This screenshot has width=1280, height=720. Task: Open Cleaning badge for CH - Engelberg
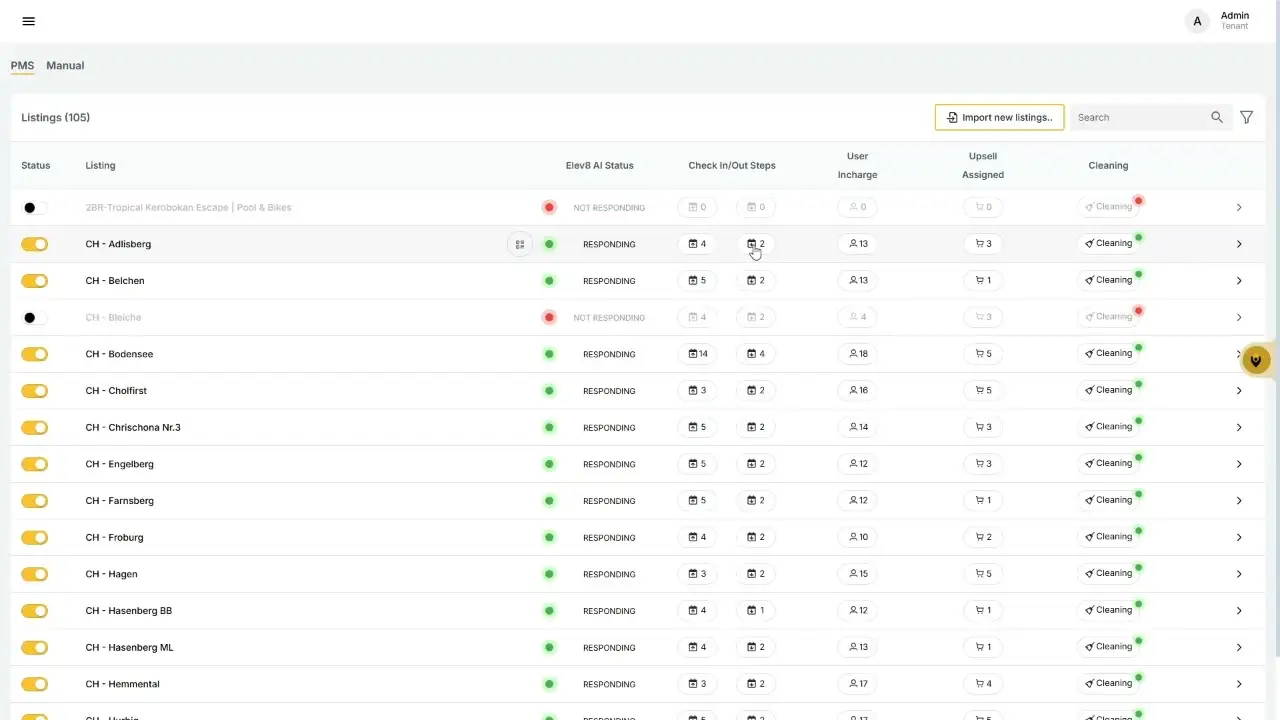tap(1108, 463)
